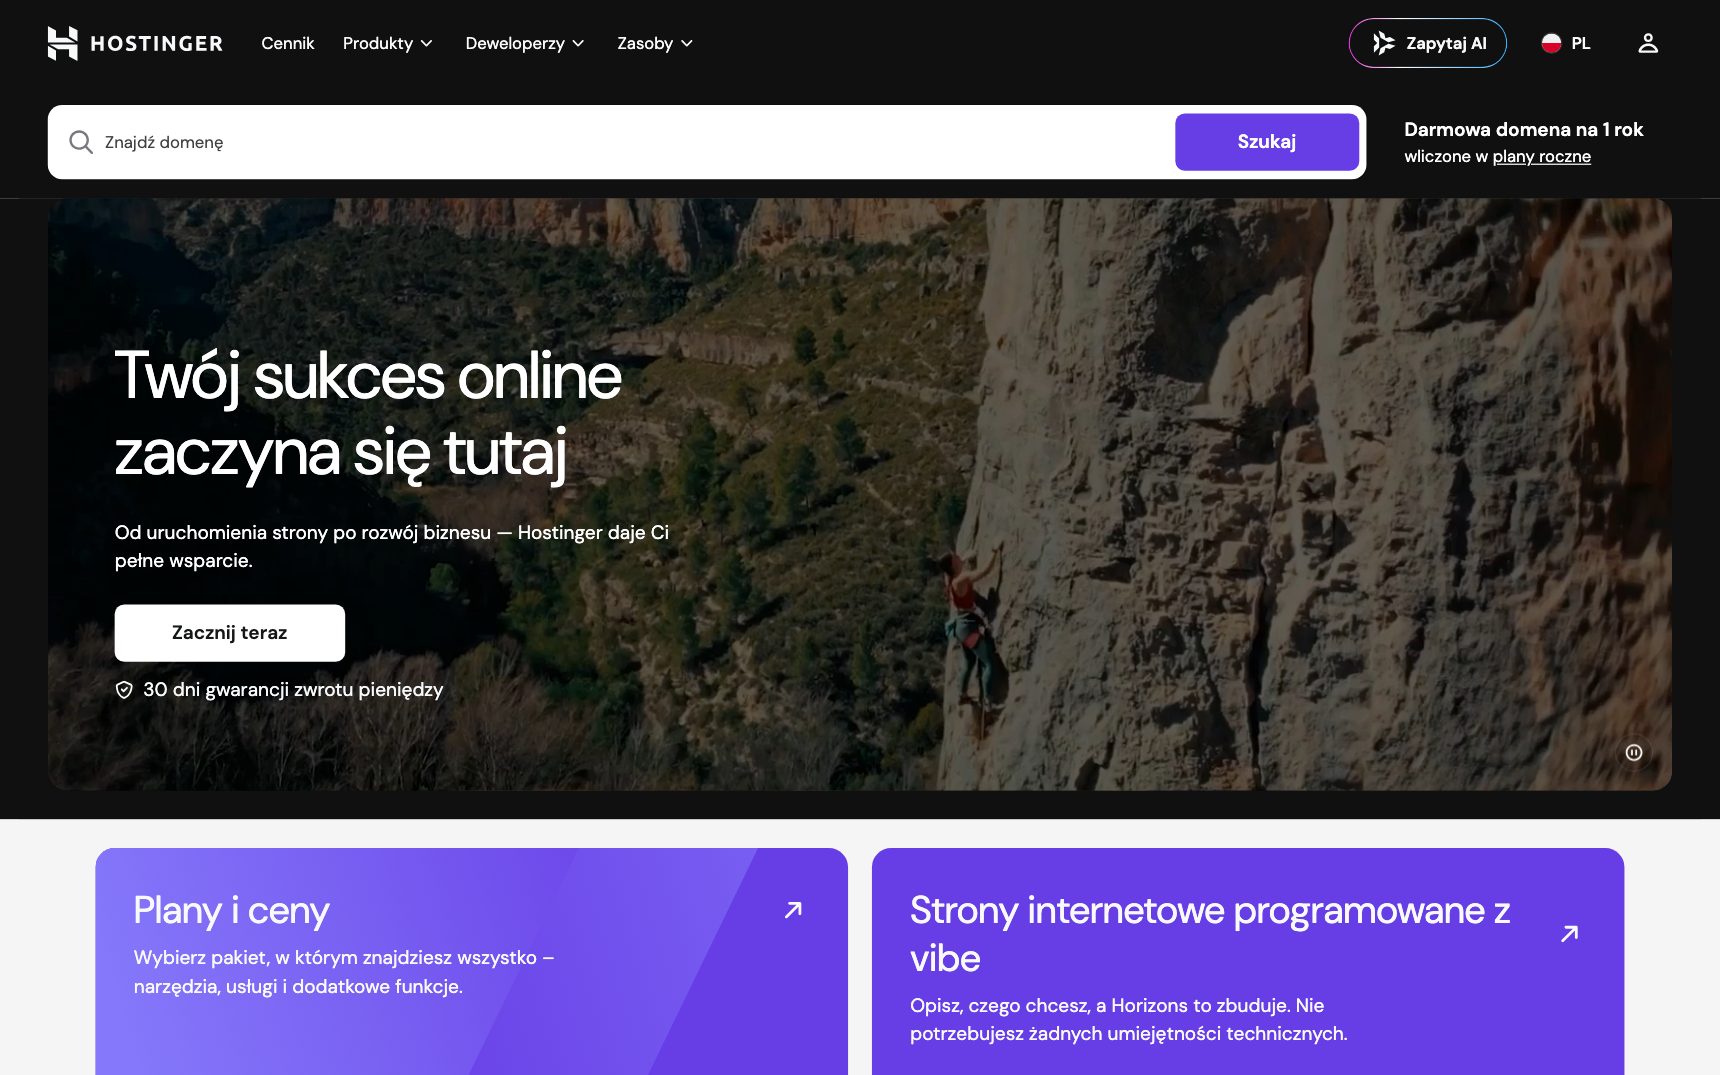The image size is (1720, 1075).
Task: Click 'Wybierz pakiet, w którym znajdziesz wszystko' text
Action: pos(336,958)
